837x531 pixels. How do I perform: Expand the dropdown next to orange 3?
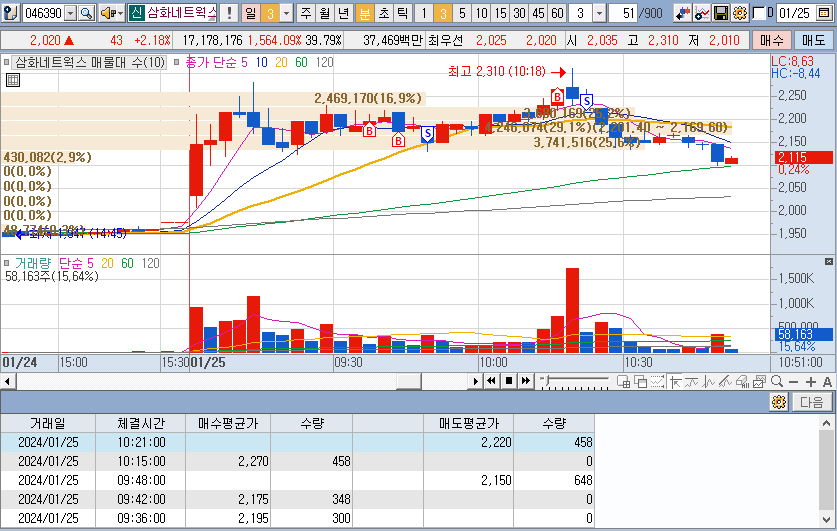pyautogui.click(x=287, y=13)
